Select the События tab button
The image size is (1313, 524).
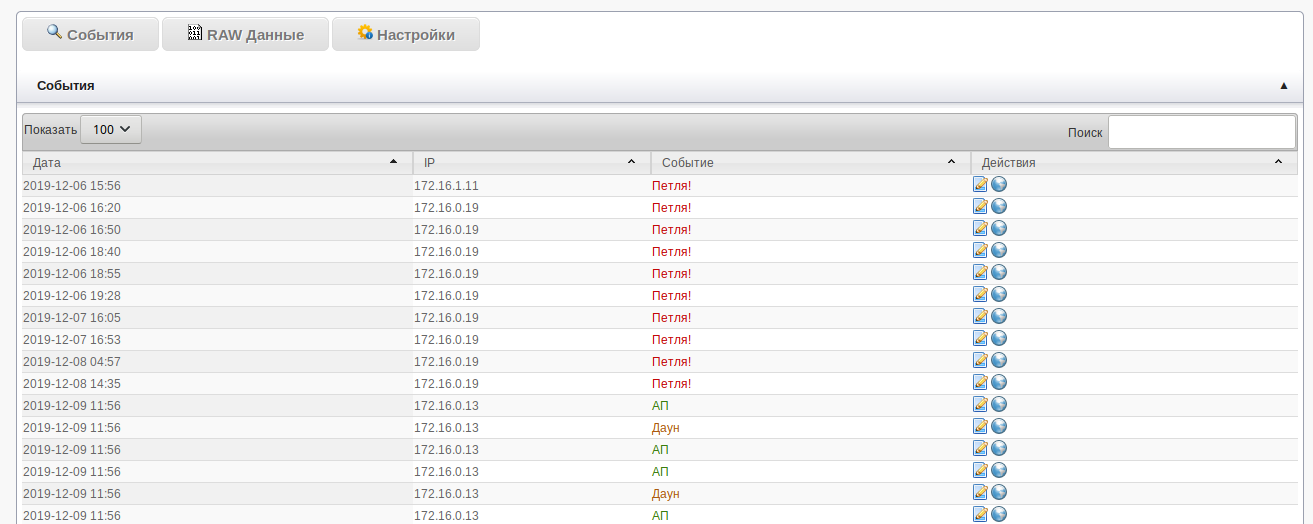click(90, 35)
